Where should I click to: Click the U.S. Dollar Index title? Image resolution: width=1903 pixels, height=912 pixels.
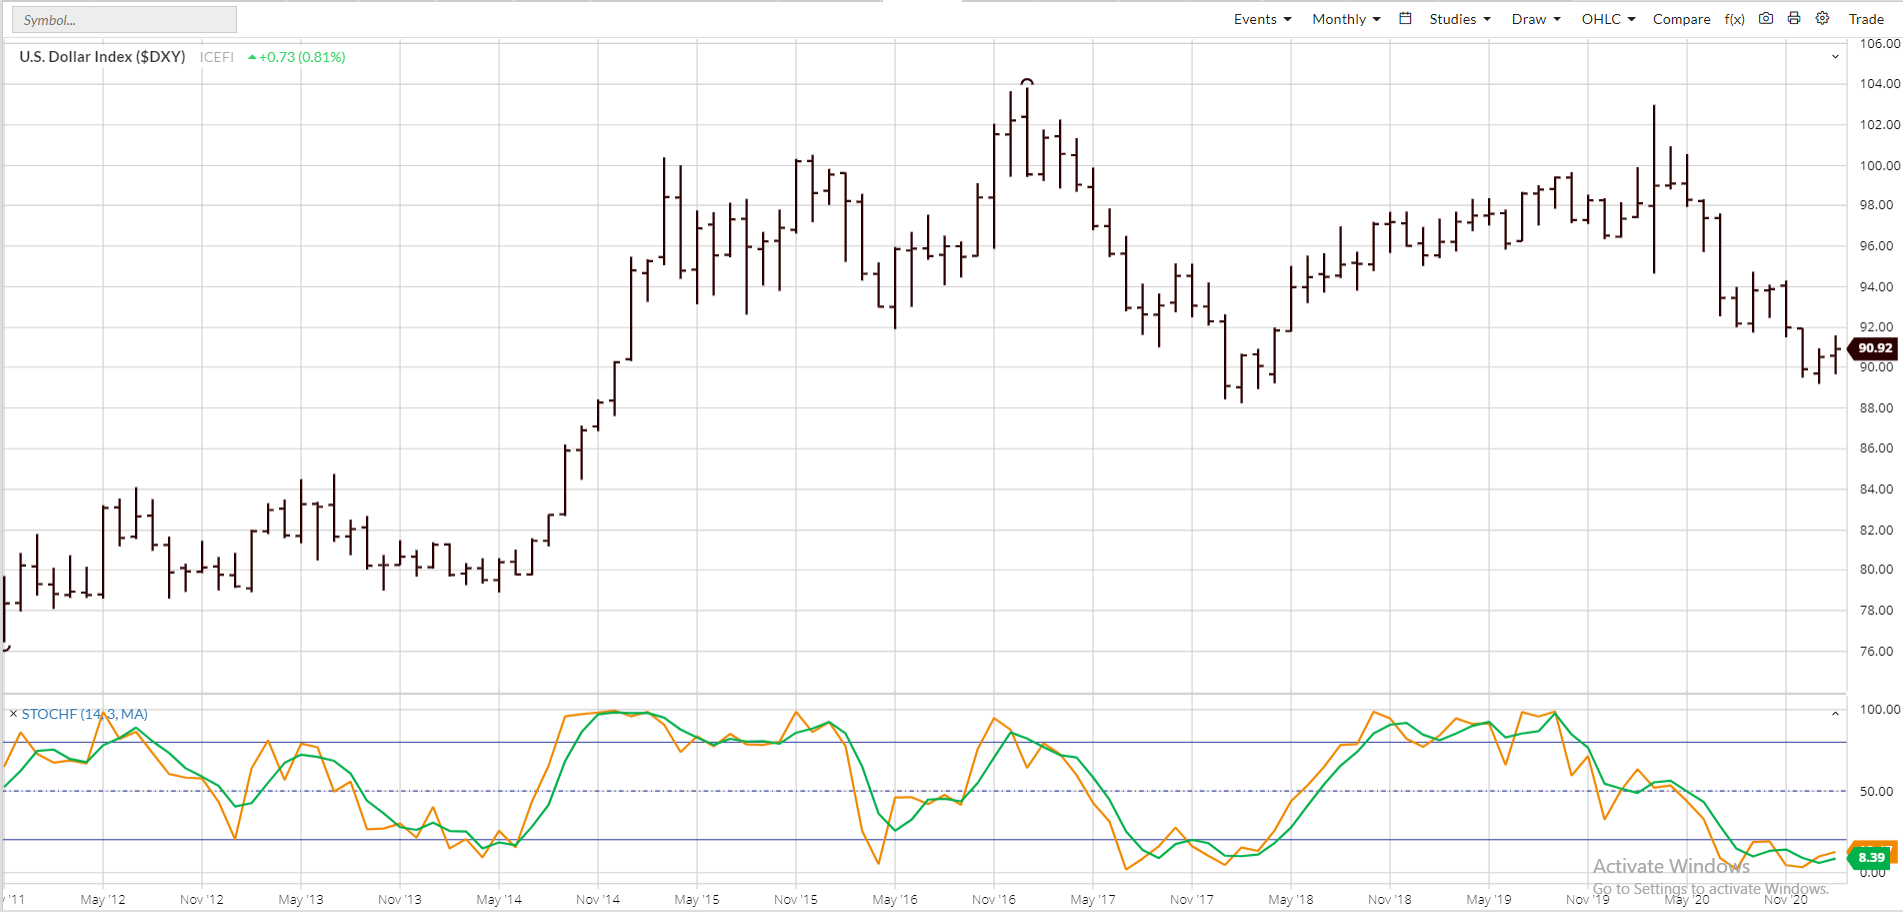coord(102,57)
